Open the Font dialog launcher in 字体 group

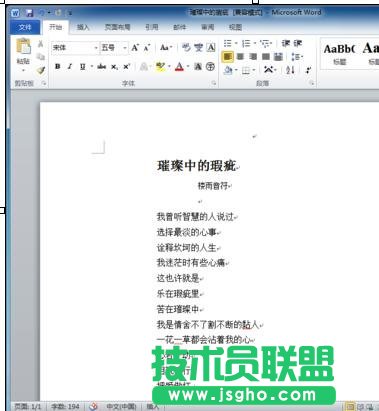click(x=214, y=83)
